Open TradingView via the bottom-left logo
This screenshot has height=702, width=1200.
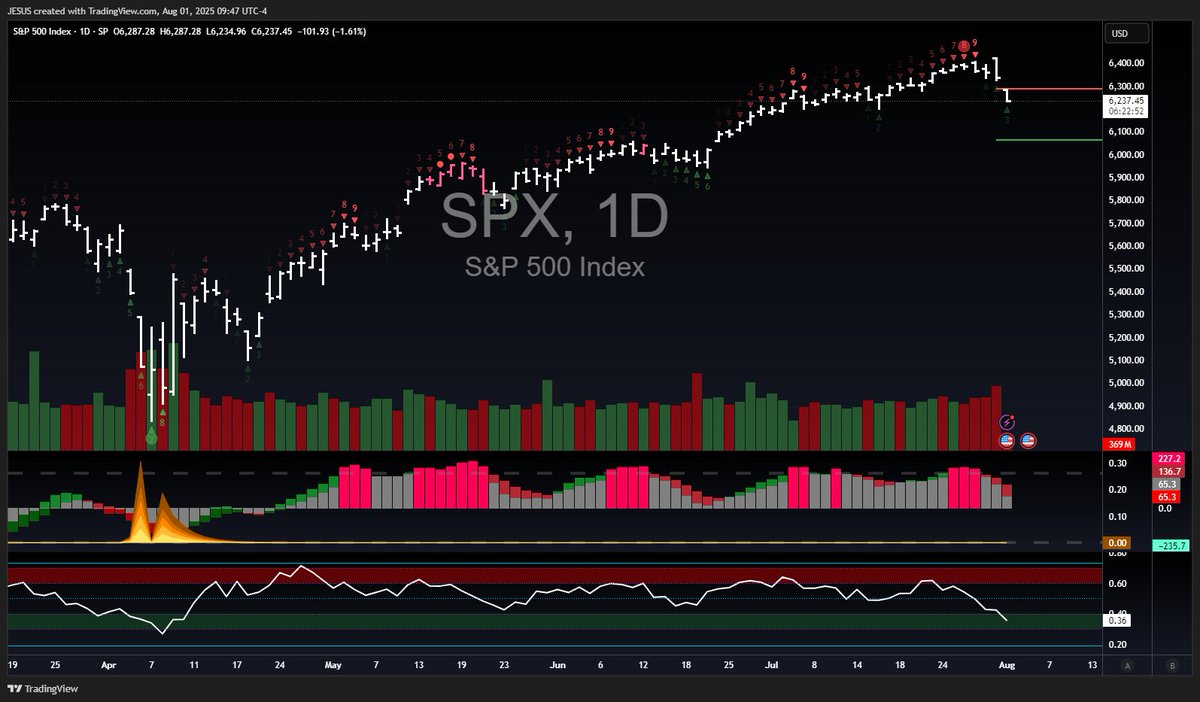coord(40,689)
